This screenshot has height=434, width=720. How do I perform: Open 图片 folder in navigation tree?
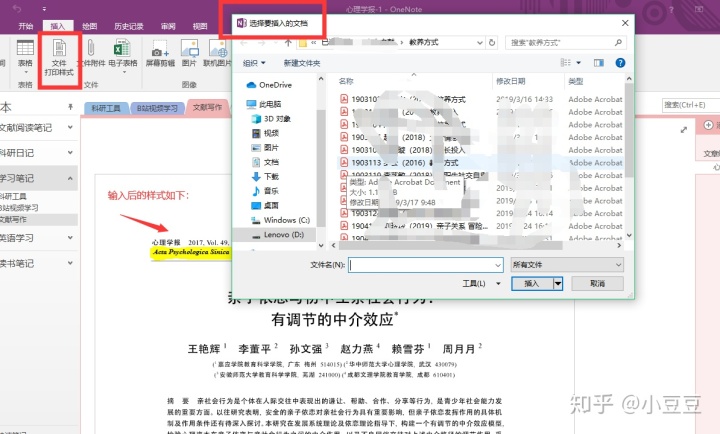click(265, 148)
